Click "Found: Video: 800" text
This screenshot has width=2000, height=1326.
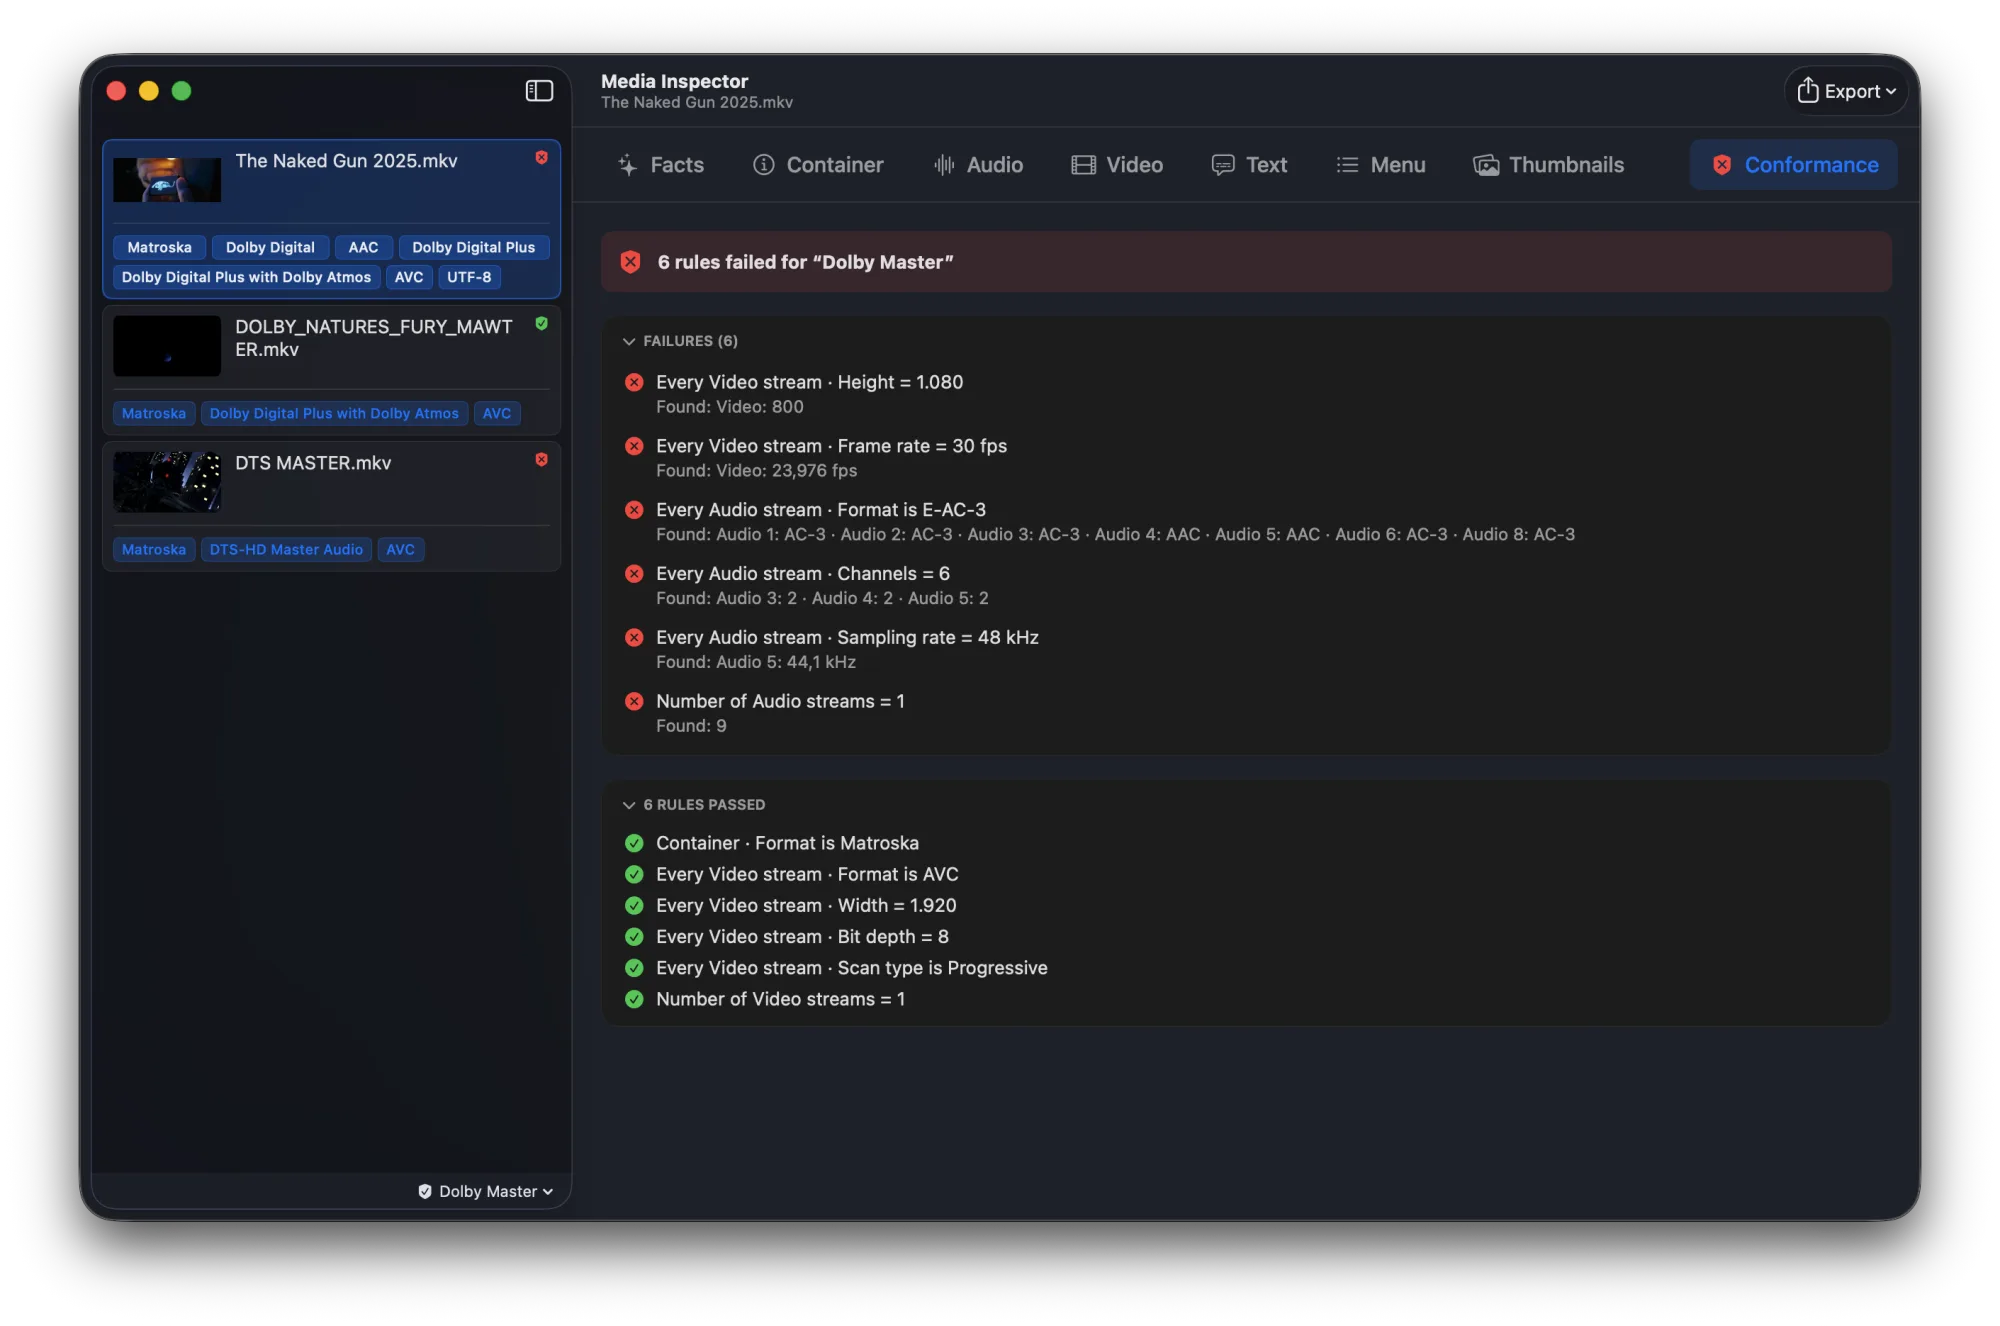click(x=730, y=407)
